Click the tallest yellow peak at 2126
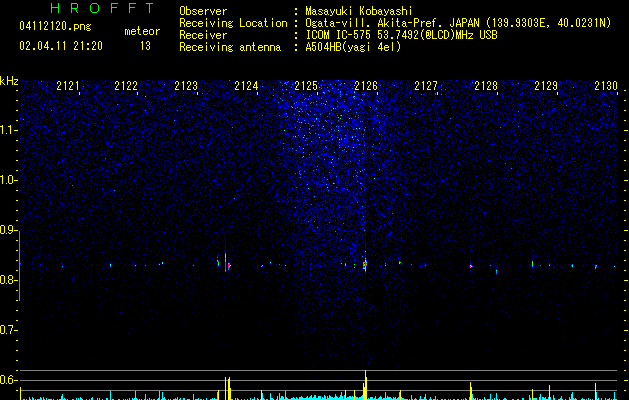 365,385
